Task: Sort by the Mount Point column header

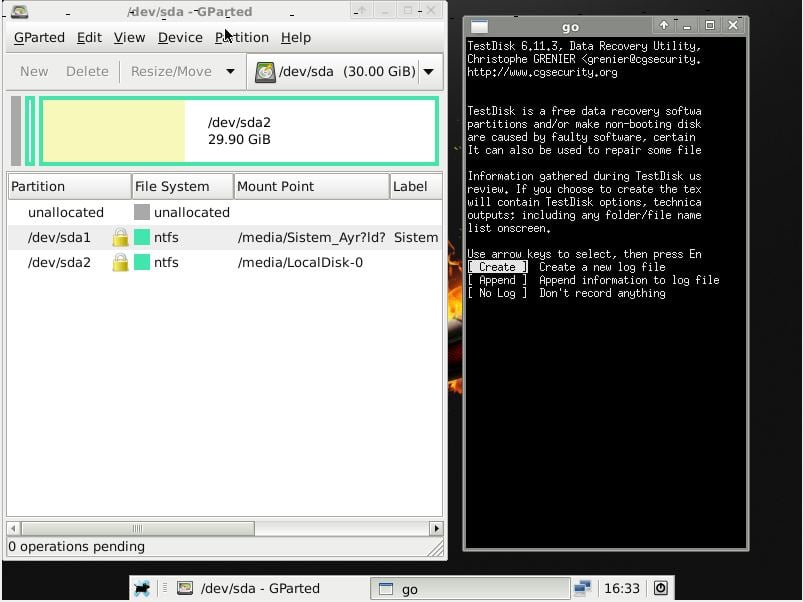Action: (311, 186)
